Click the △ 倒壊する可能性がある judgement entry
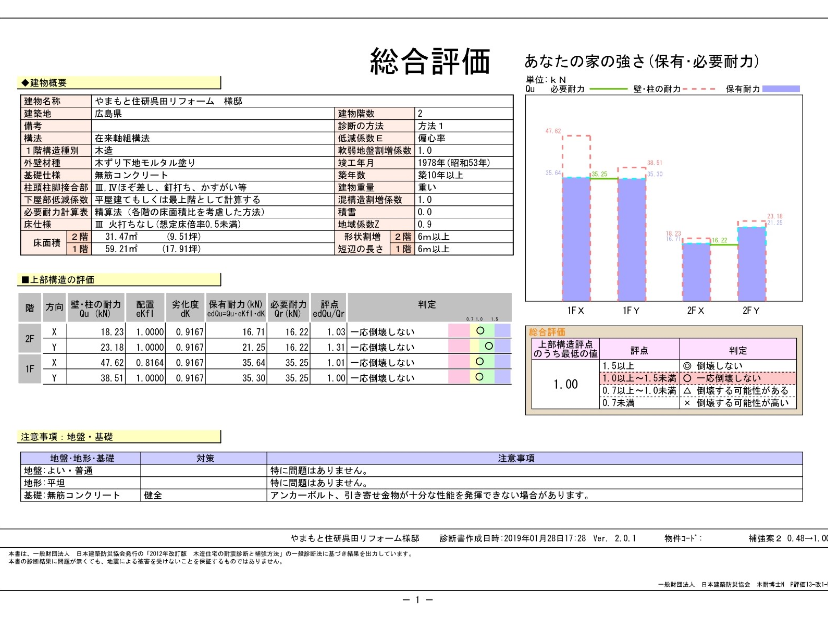 tap(736, 390)
